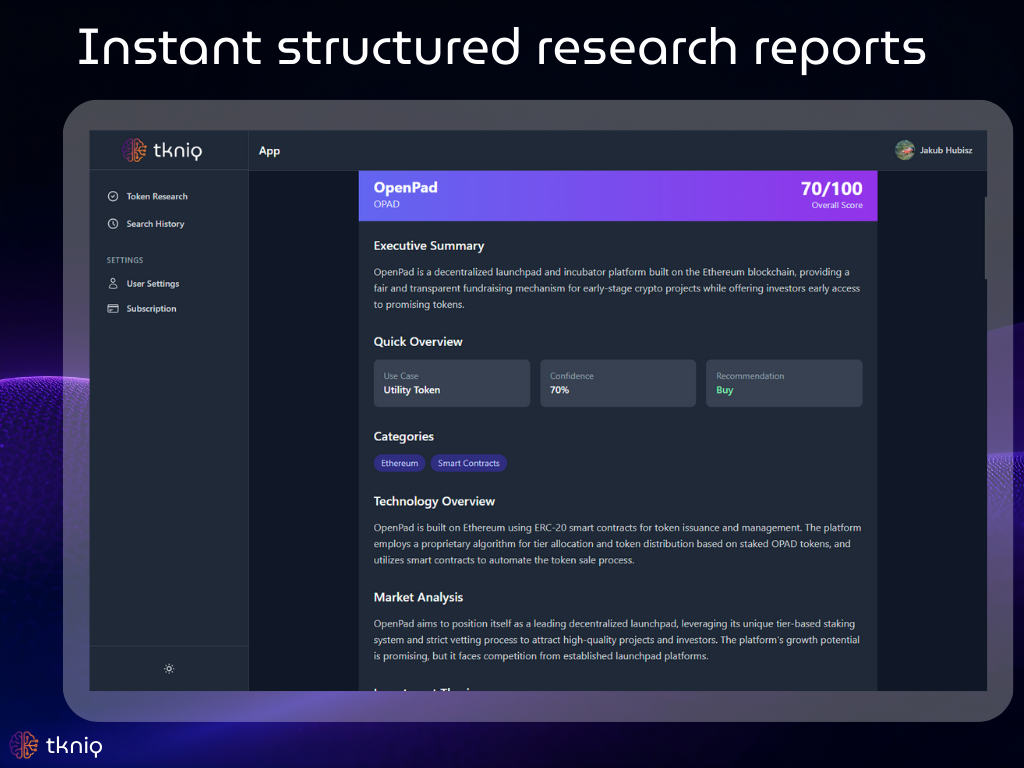Click the Confidence 70% card
This screenshot has height=768, width=1024.
pyautogui.click(x=618, y=383)
